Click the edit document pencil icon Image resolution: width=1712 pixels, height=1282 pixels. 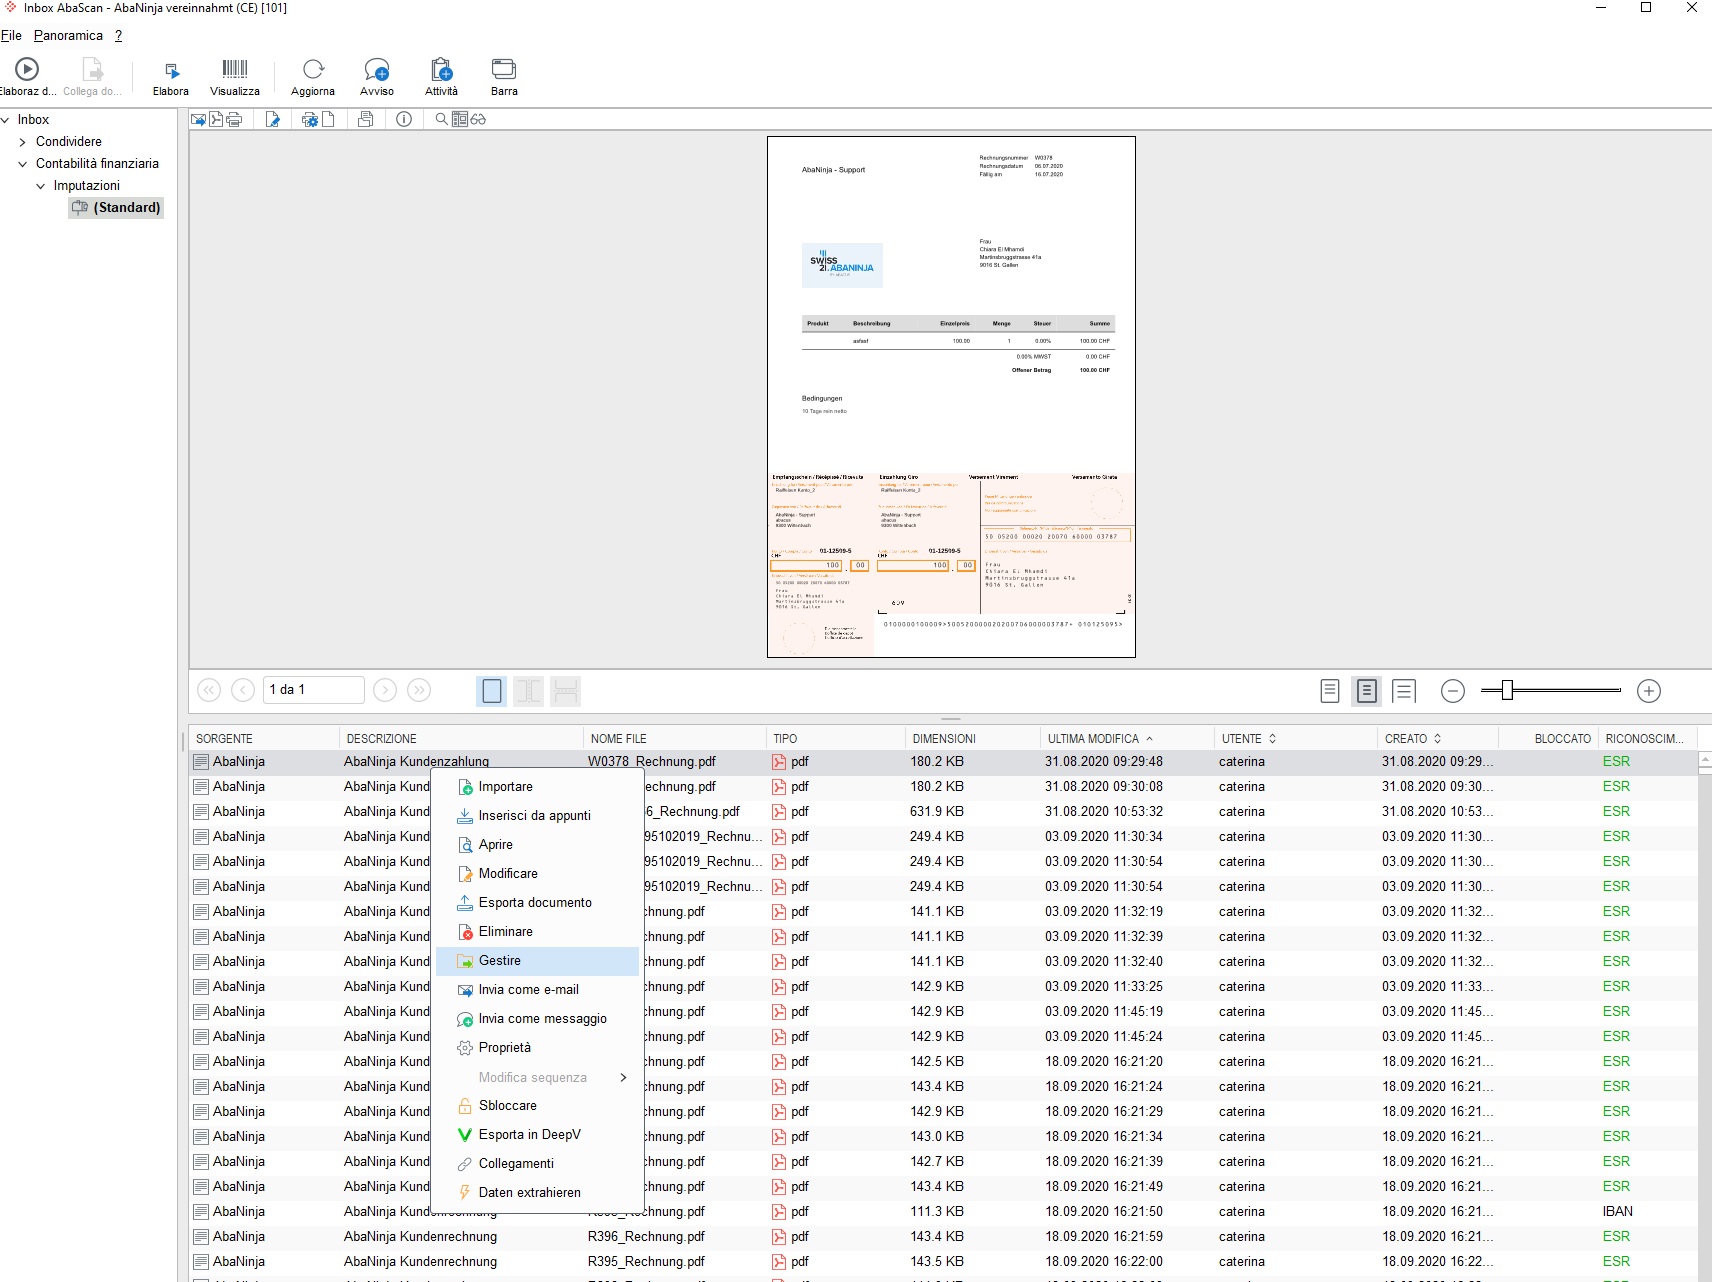[272, 119]
